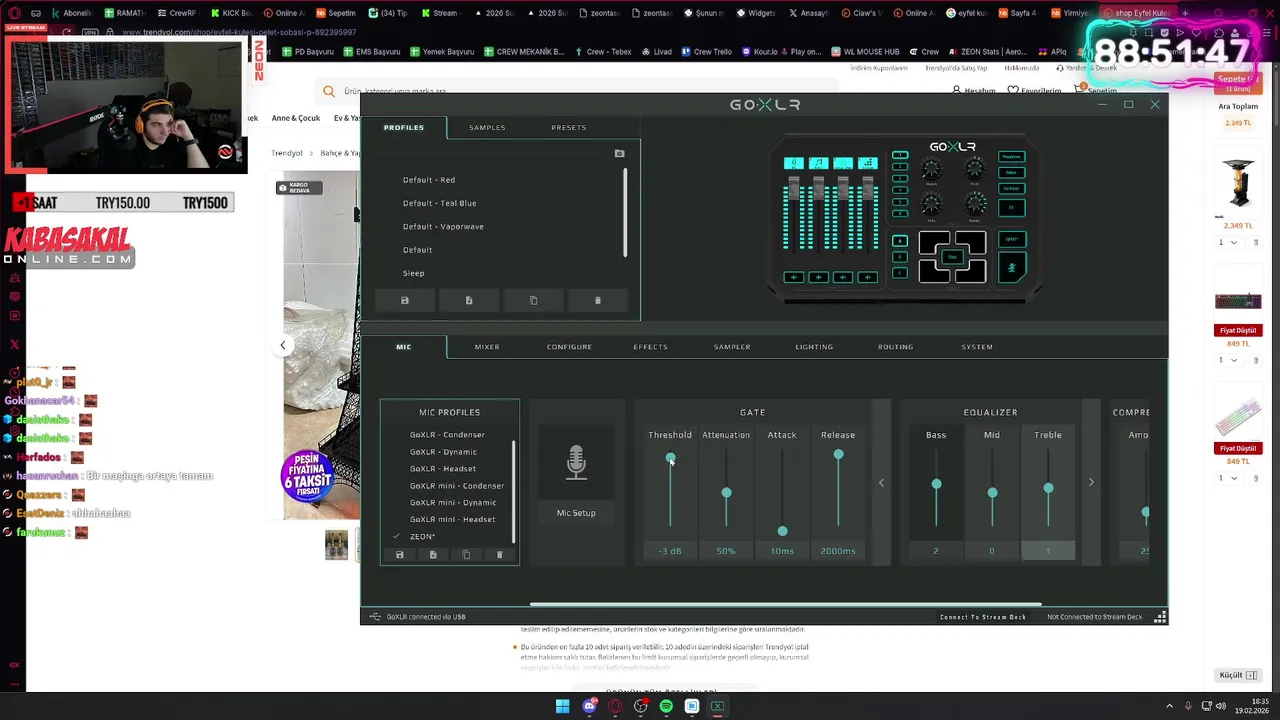Select 'Default - Vaporwave' profile
The image size is (1280, 720).
443,226
